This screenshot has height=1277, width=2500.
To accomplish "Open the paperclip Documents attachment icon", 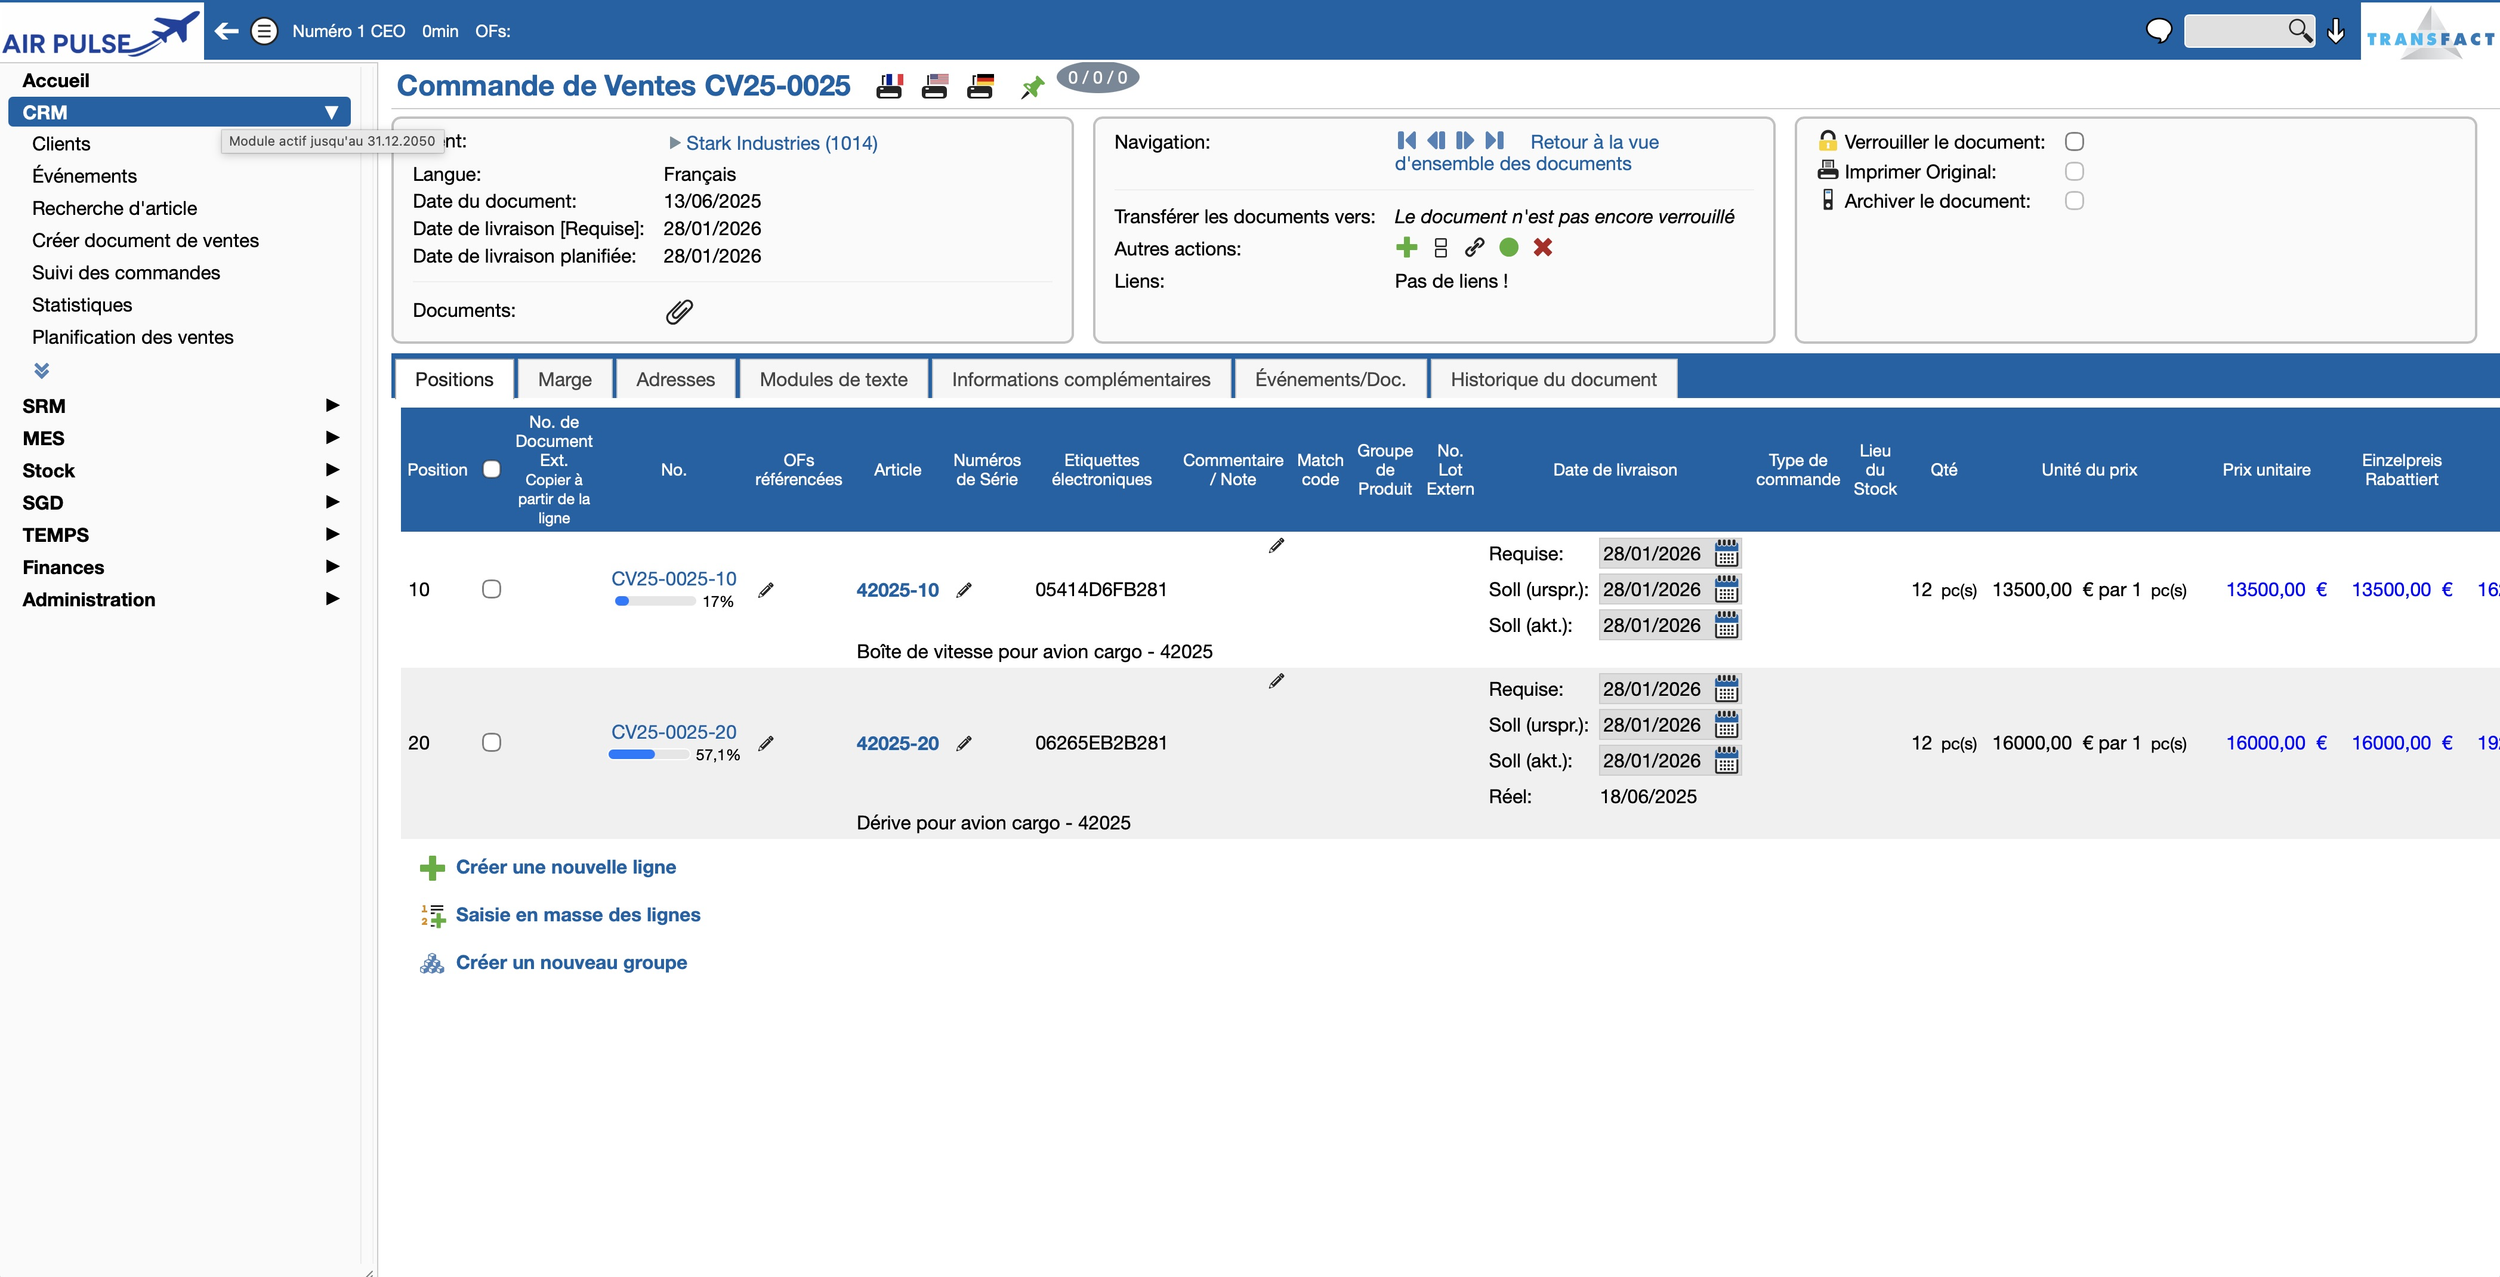I will [679, 312].
